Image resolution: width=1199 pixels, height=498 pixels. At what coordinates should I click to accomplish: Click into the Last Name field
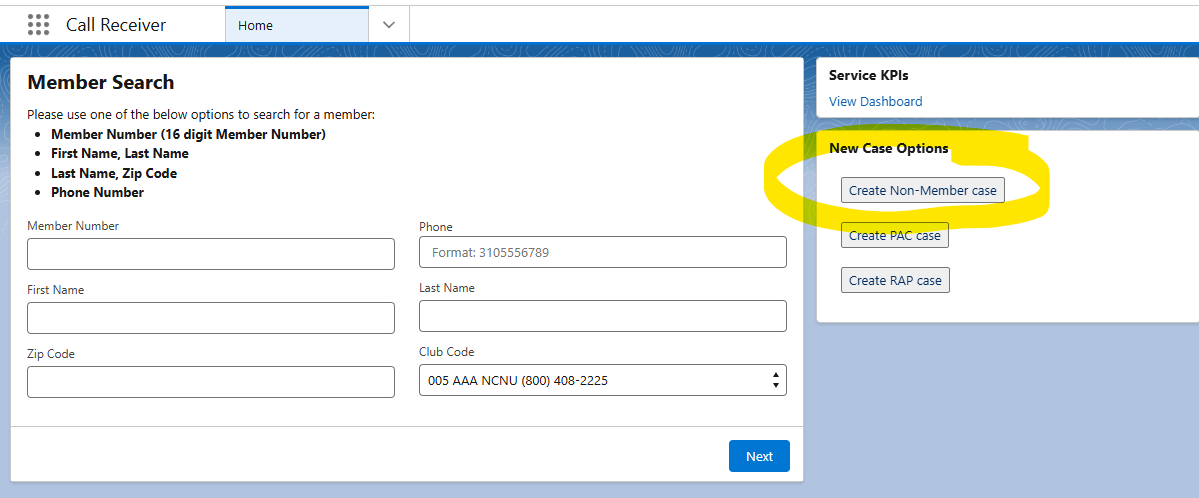[602, 316]
